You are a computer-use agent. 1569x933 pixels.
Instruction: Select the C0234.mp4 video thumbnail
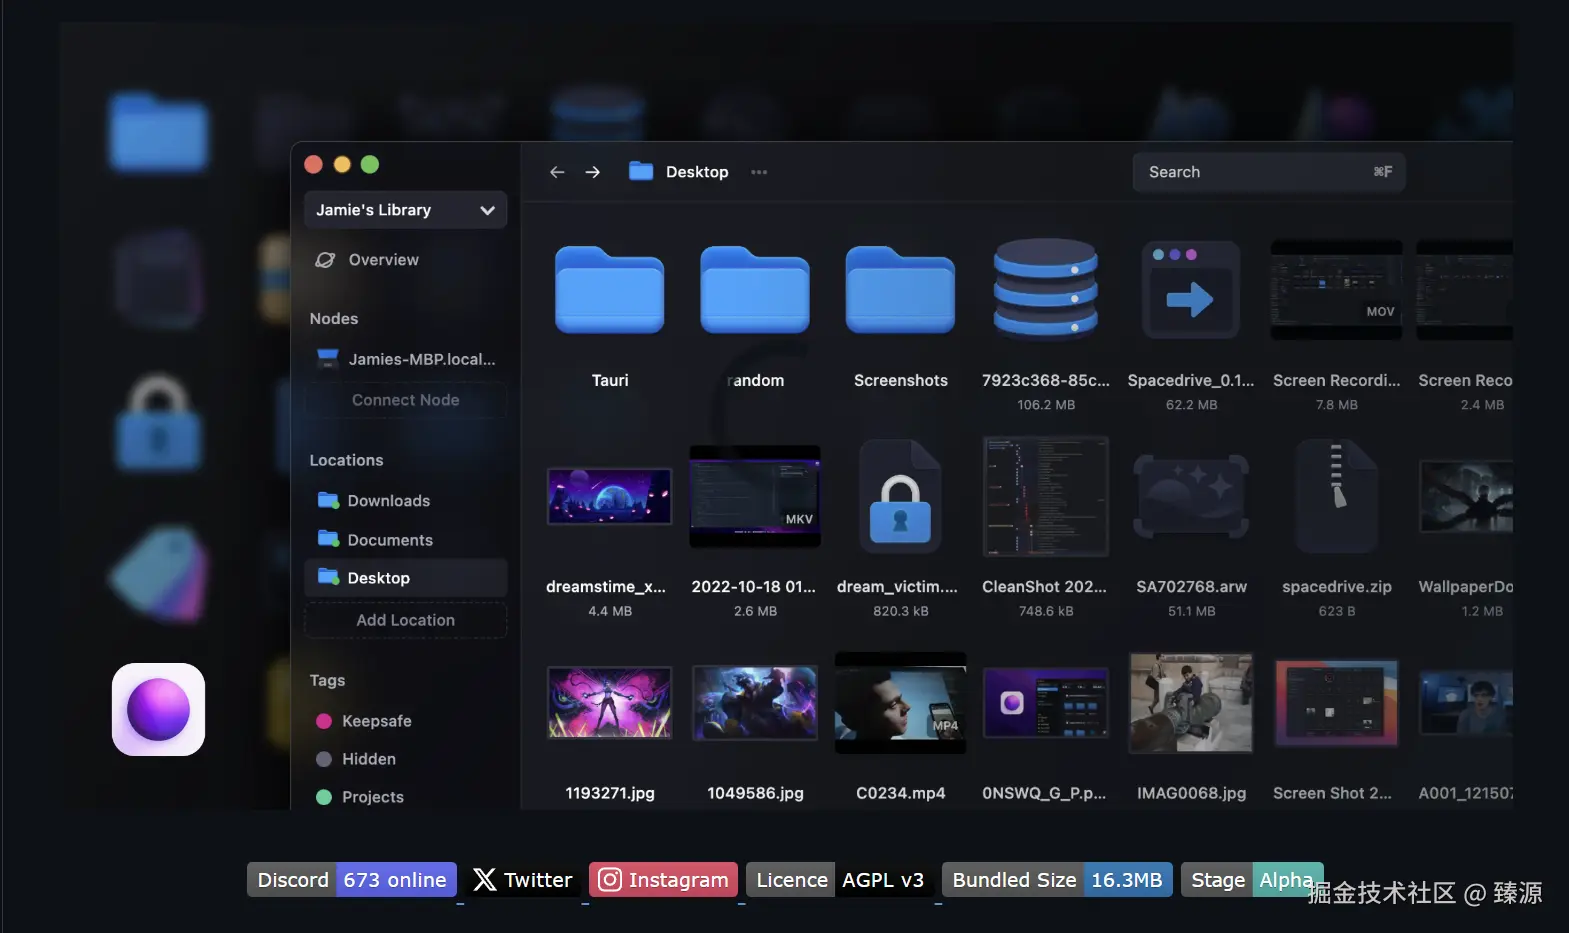tap(900, 703)
